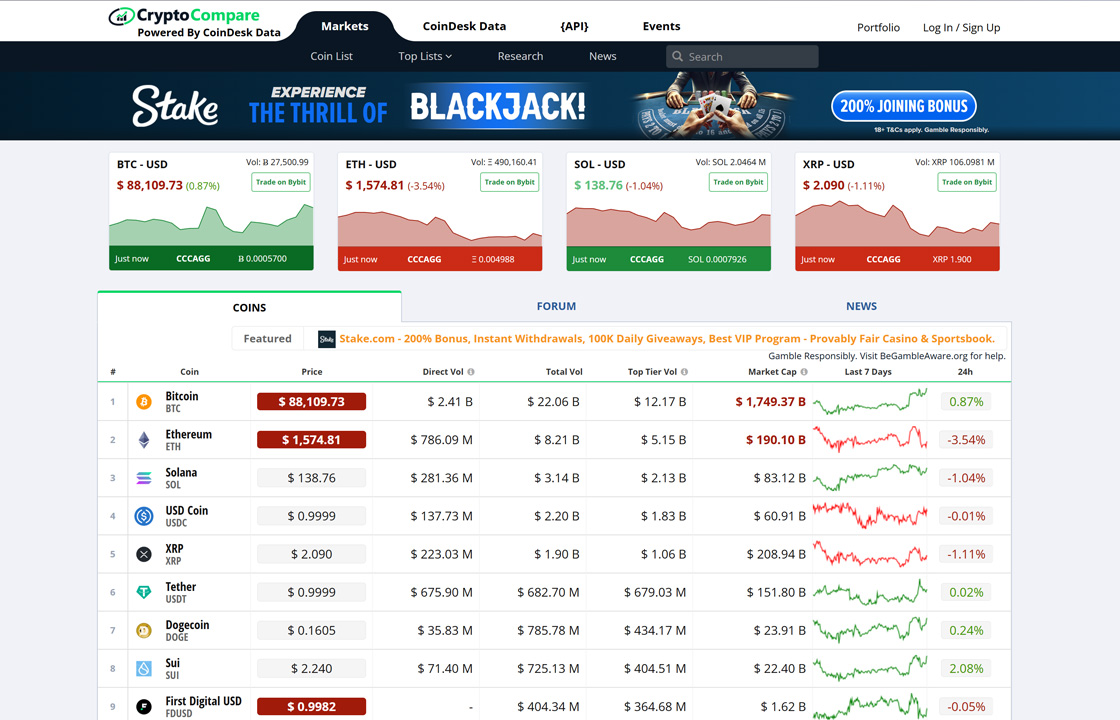This screenshot has height=720, width=1120.
Task: Click the Market Cap info icon
Action: 804,372
